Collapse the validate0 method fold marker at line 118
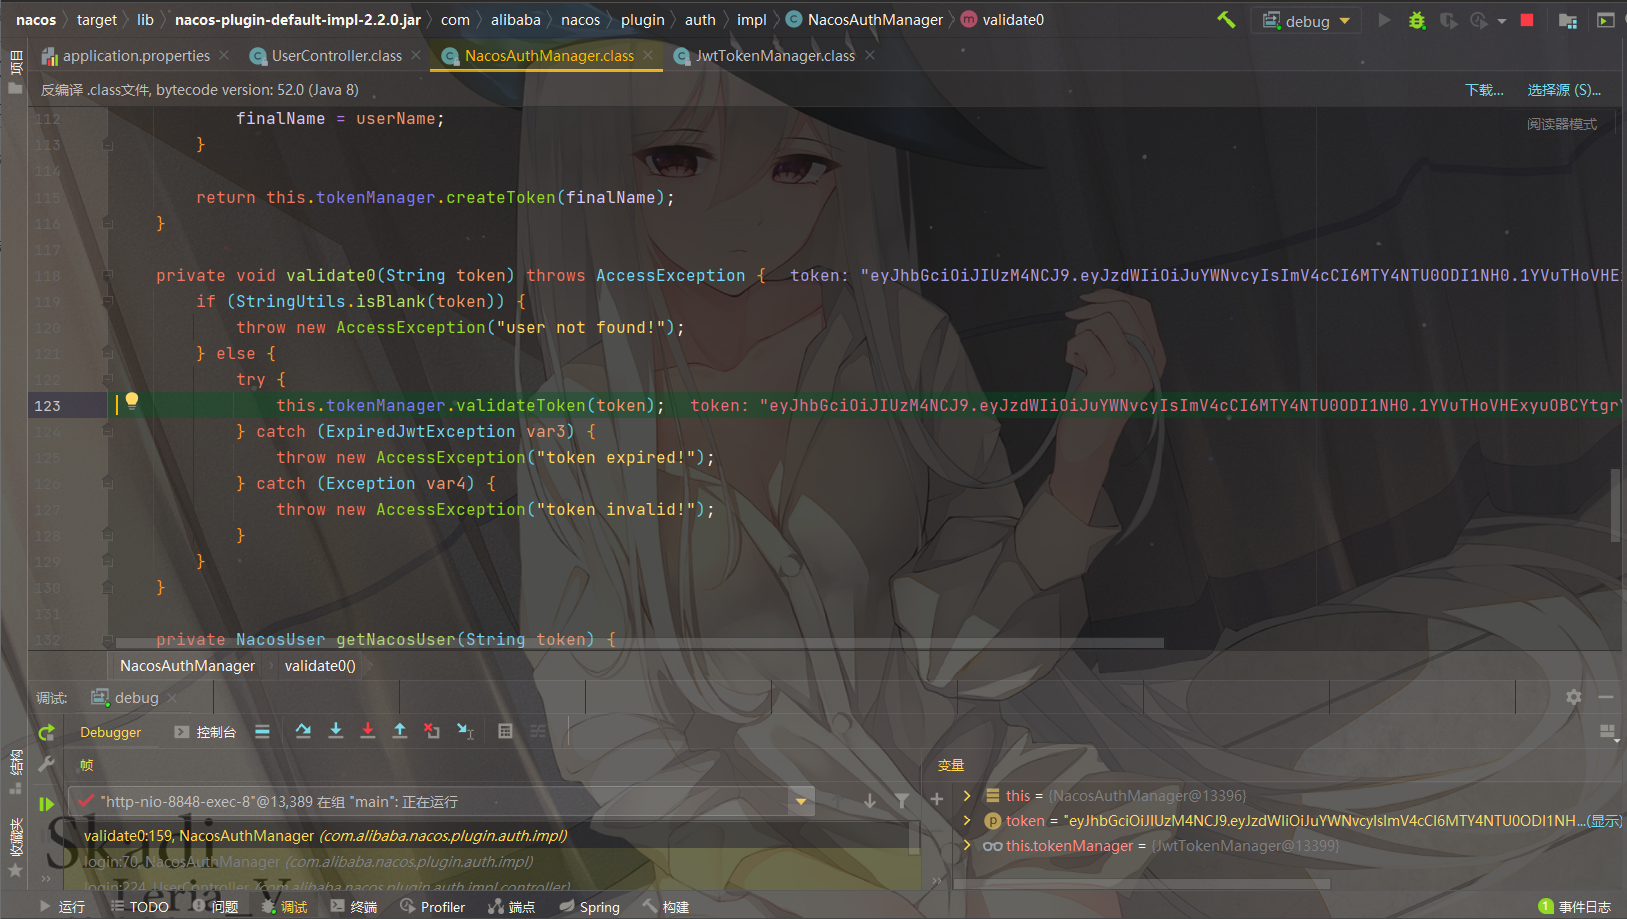 coord(107,276)
